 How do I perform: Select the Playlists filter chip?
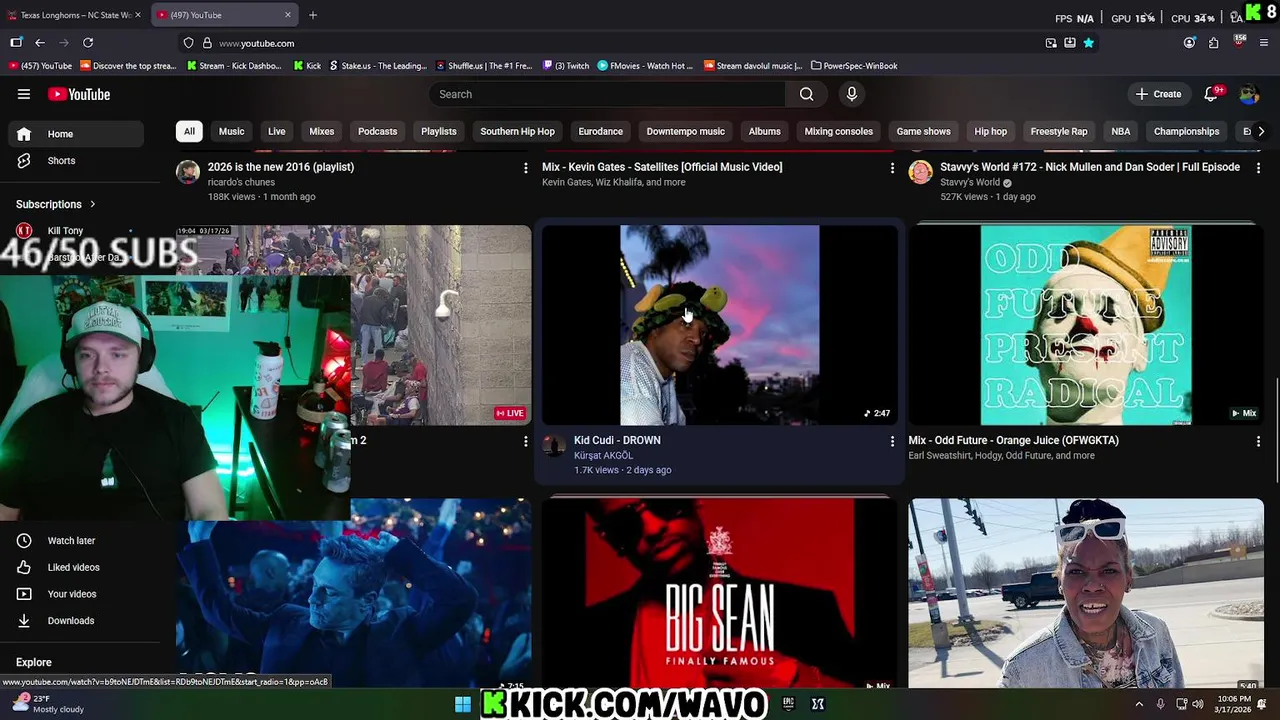click(439, 131)
